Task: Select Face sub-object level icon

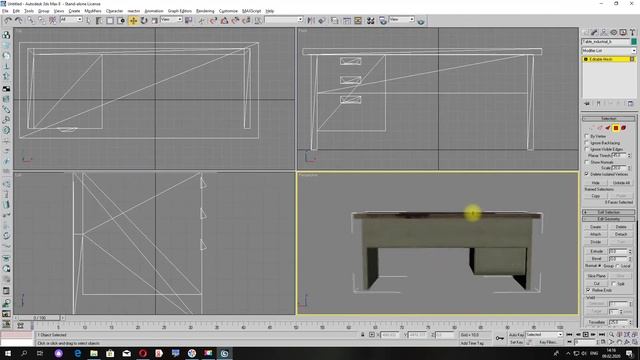Action: tap(608, 128)
